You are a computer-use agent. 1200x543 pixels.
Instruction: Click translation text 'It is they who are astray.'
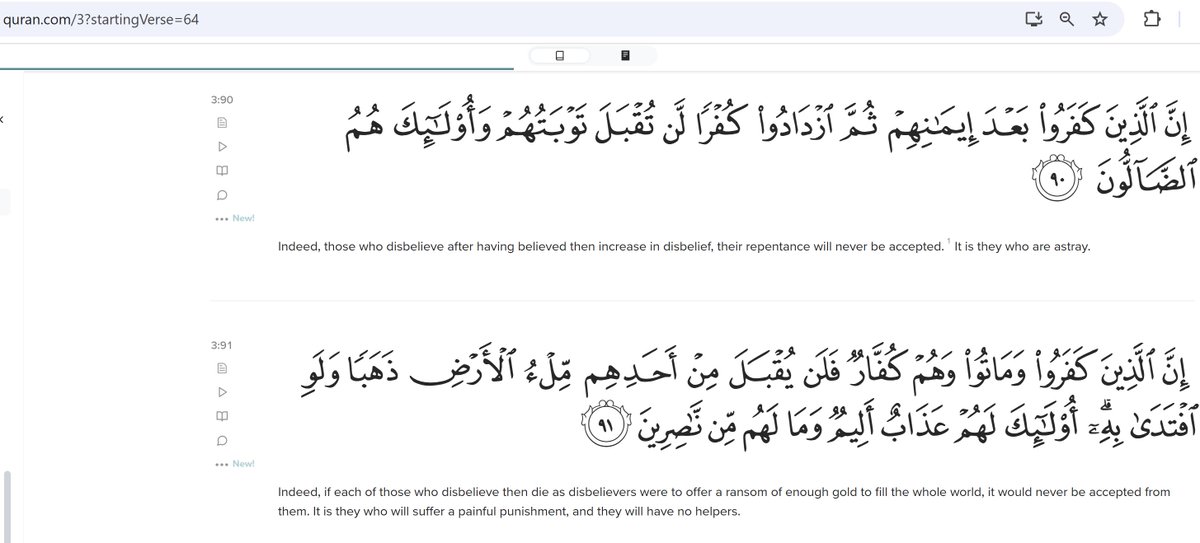click(1022, 247)
